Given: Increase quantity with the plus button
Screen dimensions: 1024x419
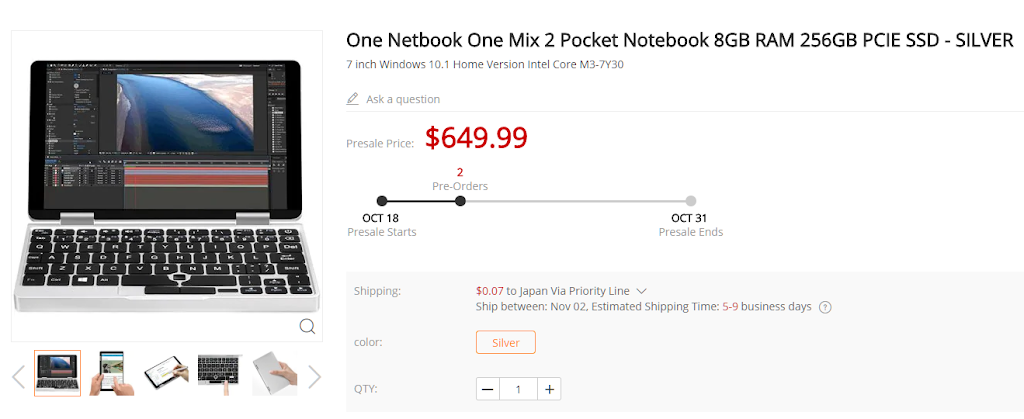Looking at the screenshot, I should click(x=550, y=389).
